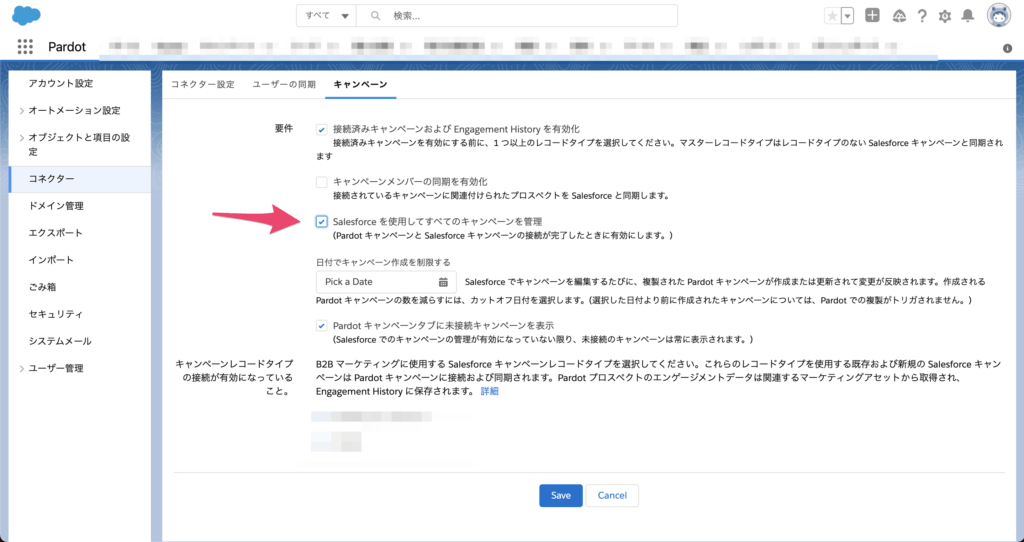The width and height of the screenshot is (1024, 542).
Task: Click the Pick a Date field
Action: pyautogui.click(x=386, y=282)
